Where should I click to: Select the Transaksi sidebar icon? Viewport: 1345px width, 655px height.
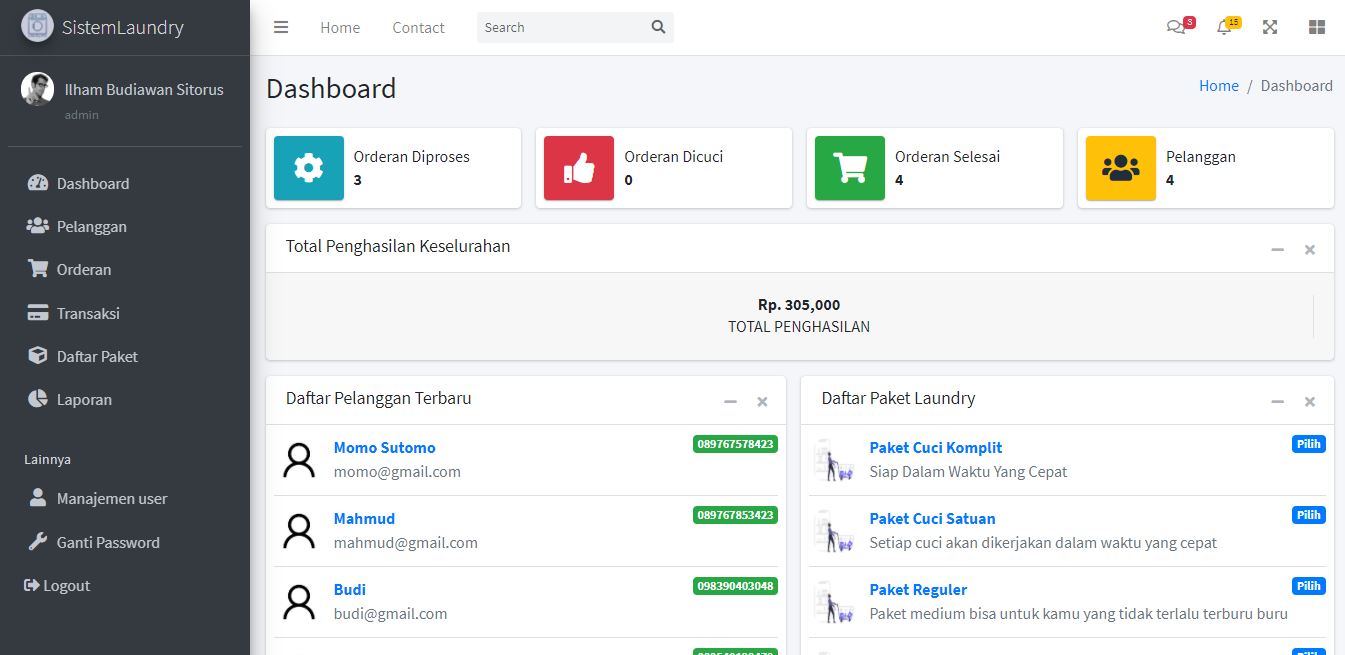click(x=38, y=312)
